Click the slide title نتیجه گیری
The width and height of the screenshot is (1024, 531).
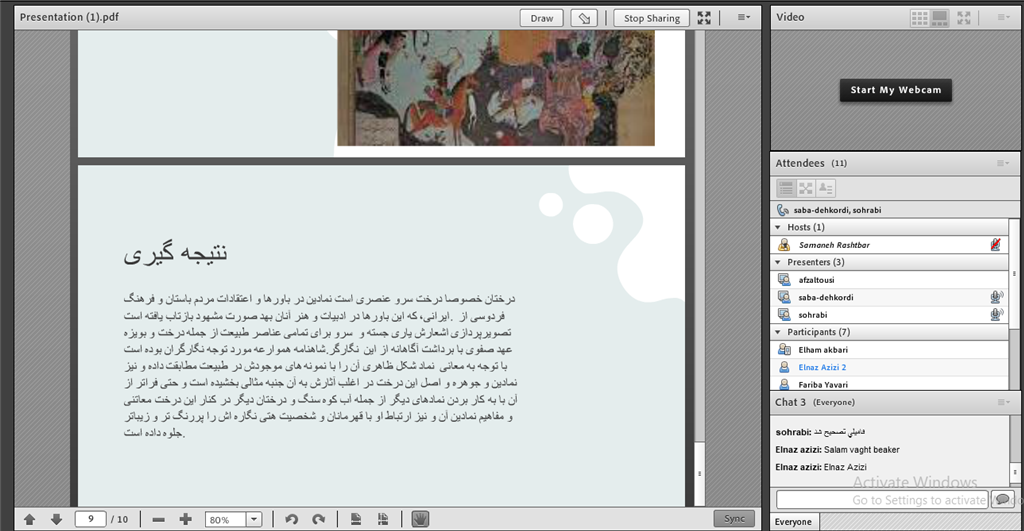176,253
